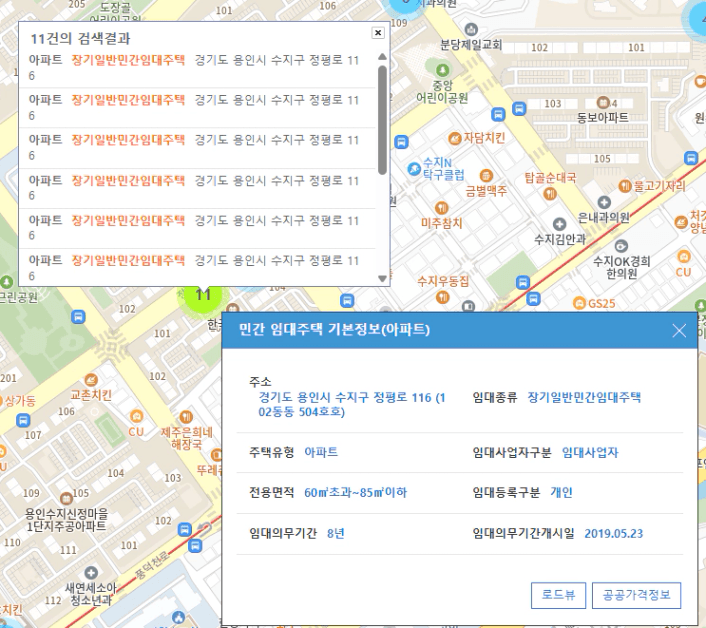Click the green 11 cluster marker
Image resolution: width=706 pixels, height=628 pixels.
pyautogui.click(x=204, y=297)
